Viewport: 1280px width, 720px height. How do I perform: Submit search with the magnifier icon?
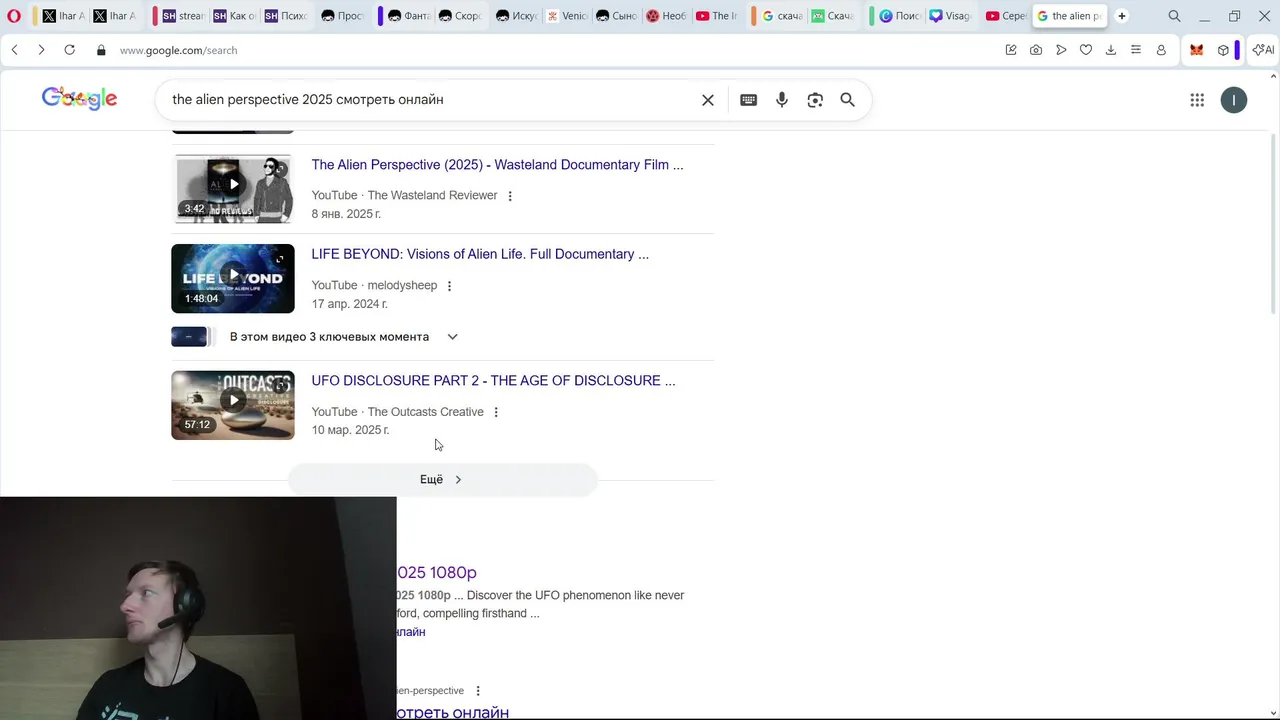848,100
